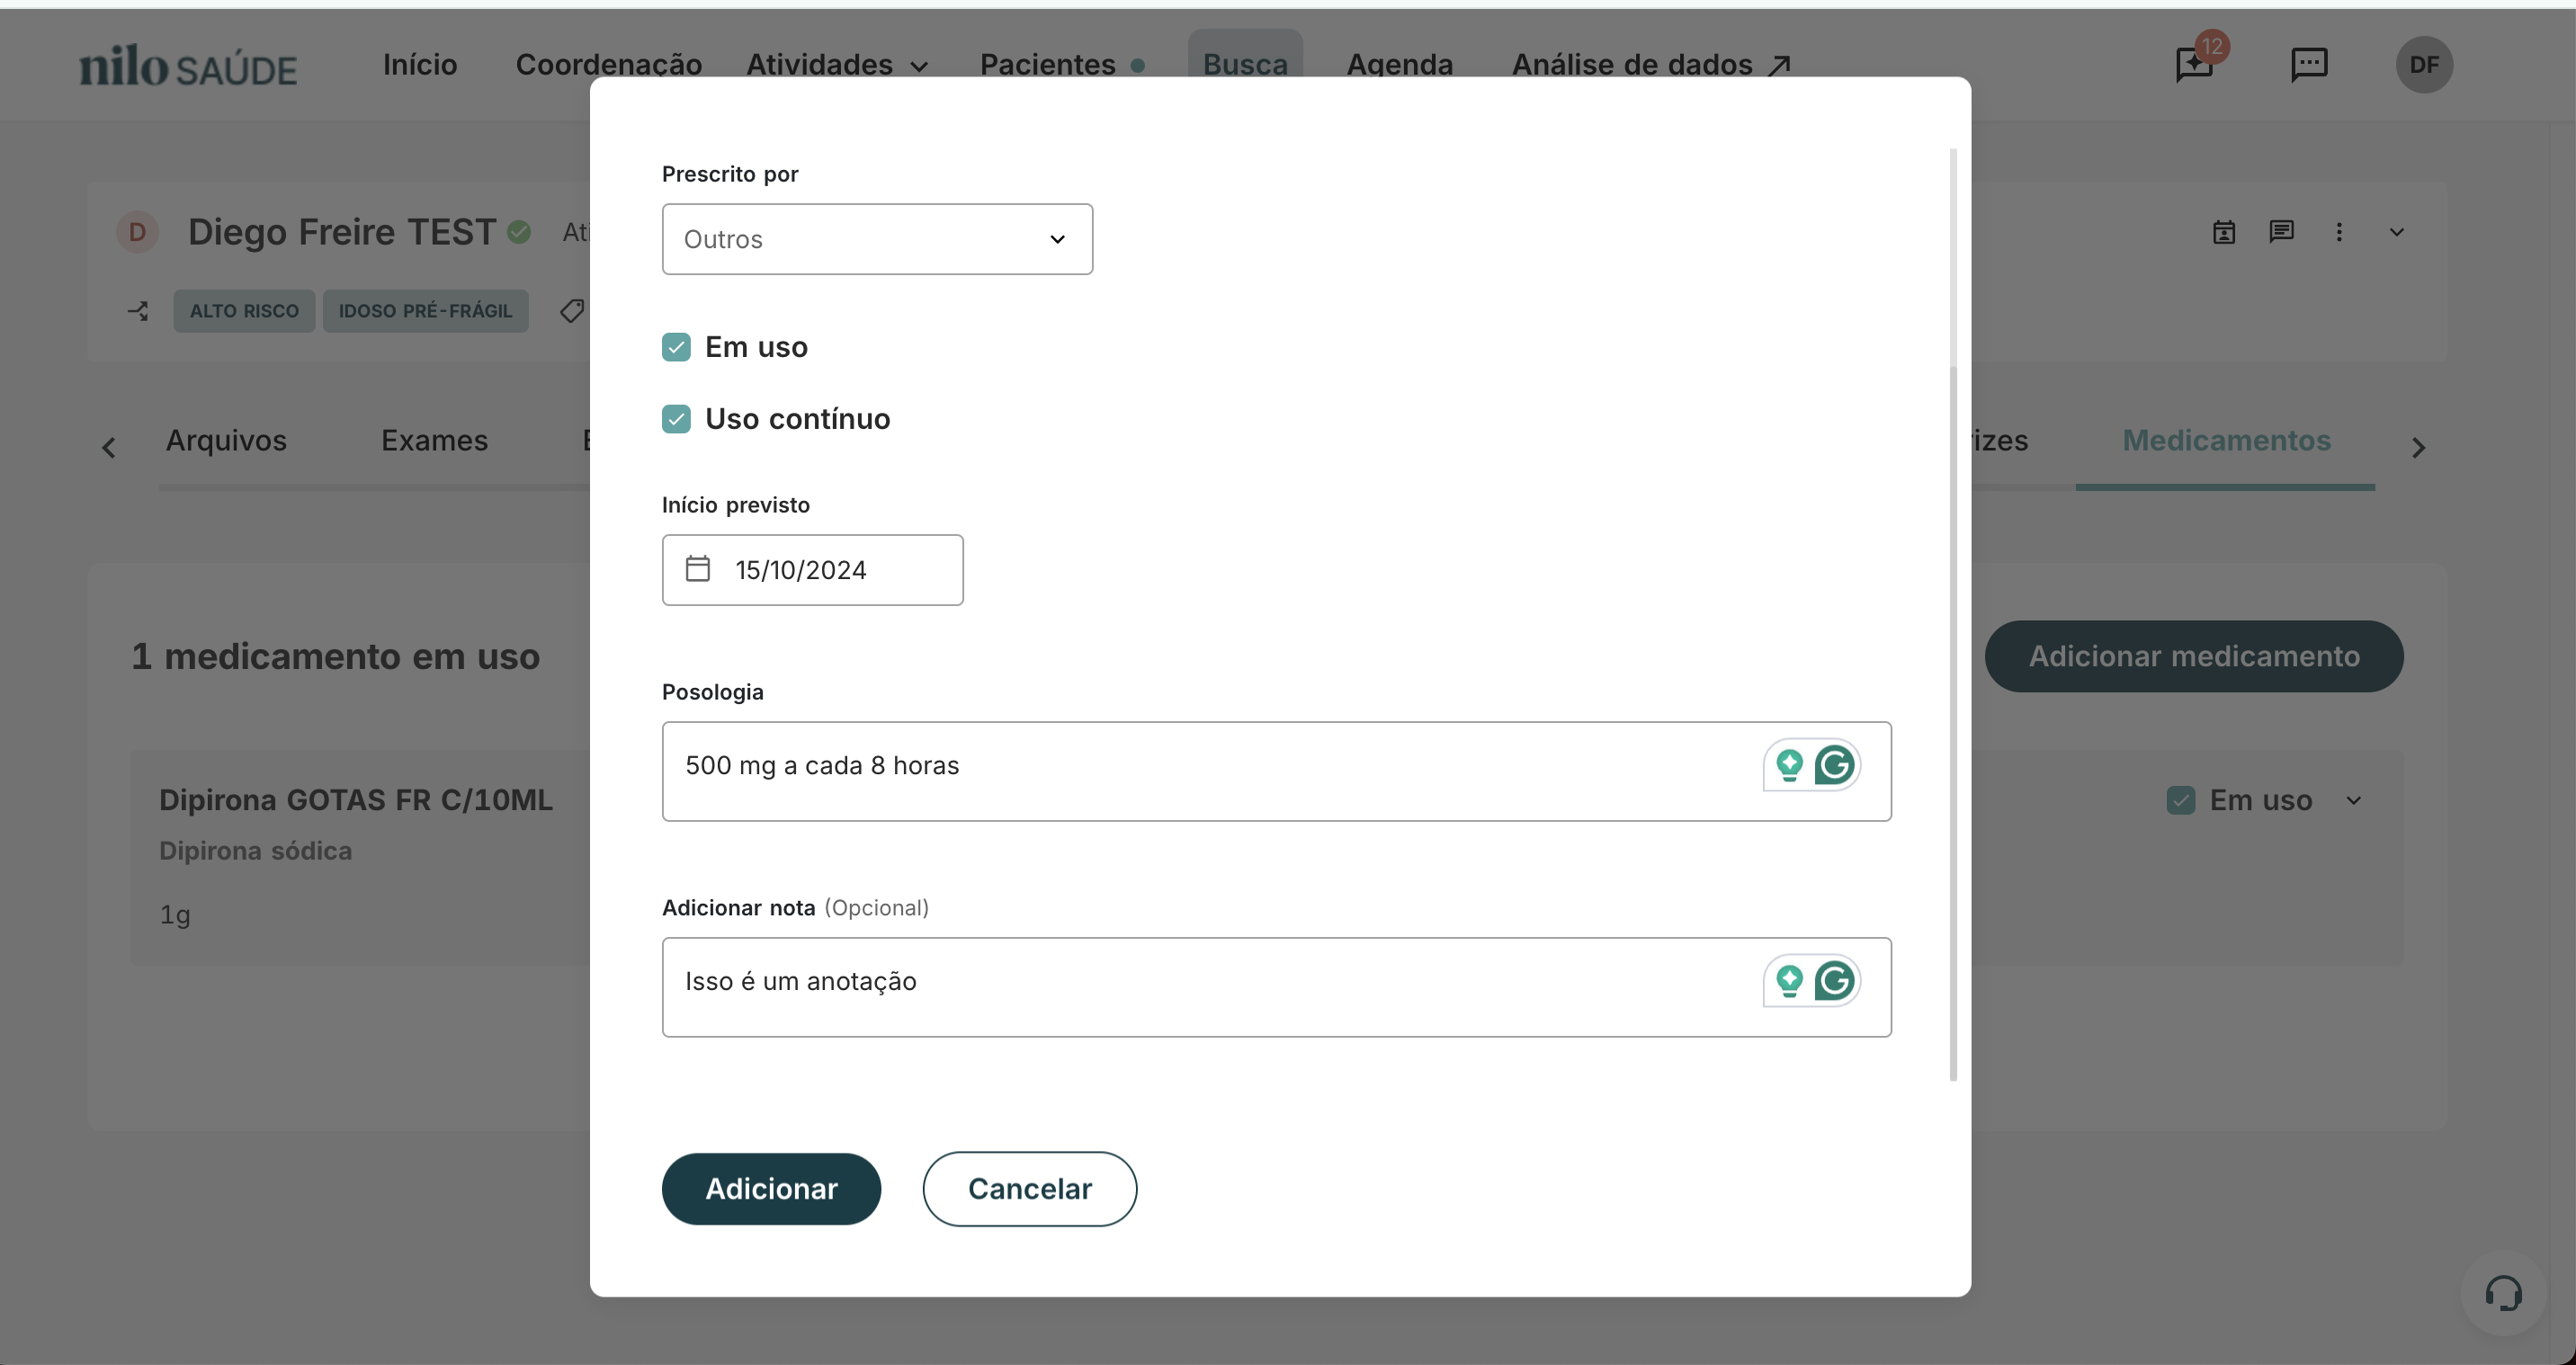This screenshot has width=2576, height=1365.
Task: Uncheck the Em uso checkbox in the dialog
Action: (677, 346)
